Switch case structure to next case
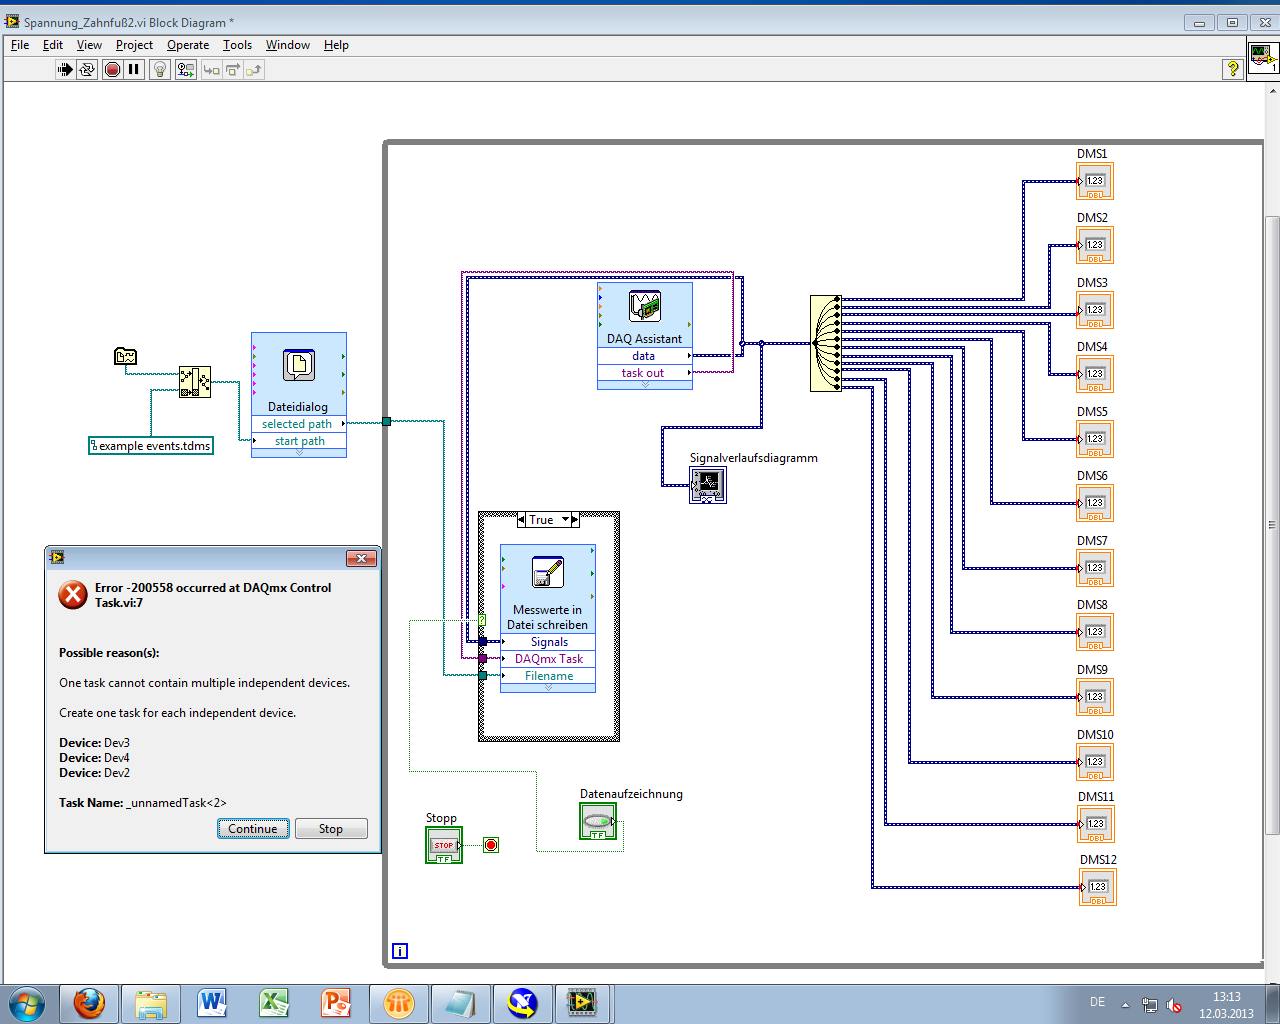Viewport: 1280px width, 1024px height. tap(575, 520)
